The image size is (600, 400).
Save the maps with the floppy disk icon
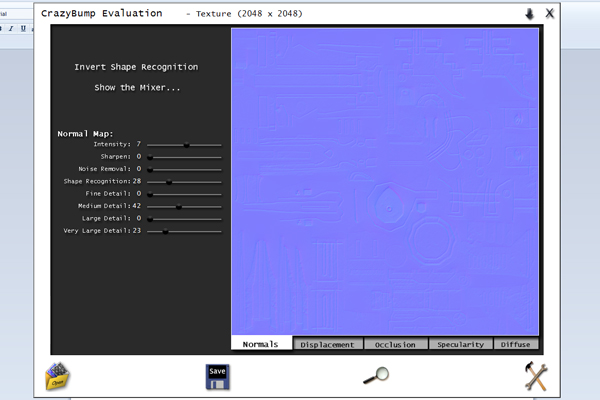(217, 377)
